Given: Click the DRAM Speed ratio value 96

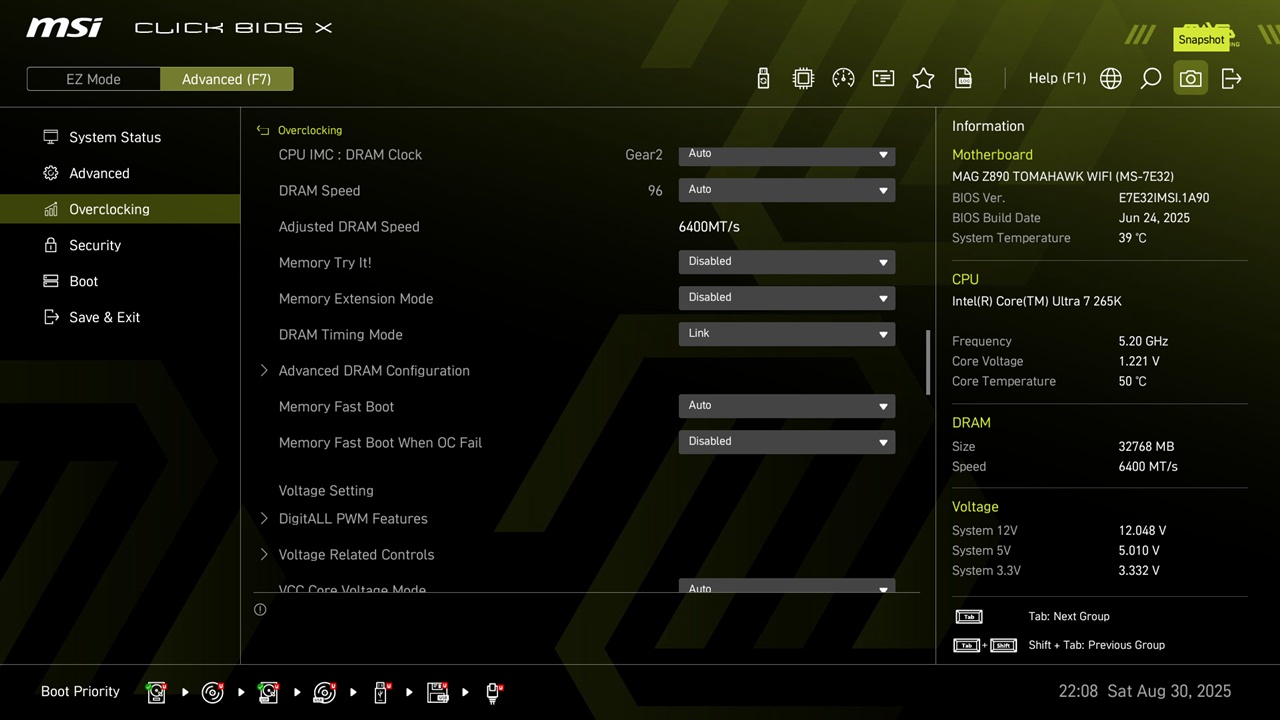Looking at the screenshot, I should [655, 190].
